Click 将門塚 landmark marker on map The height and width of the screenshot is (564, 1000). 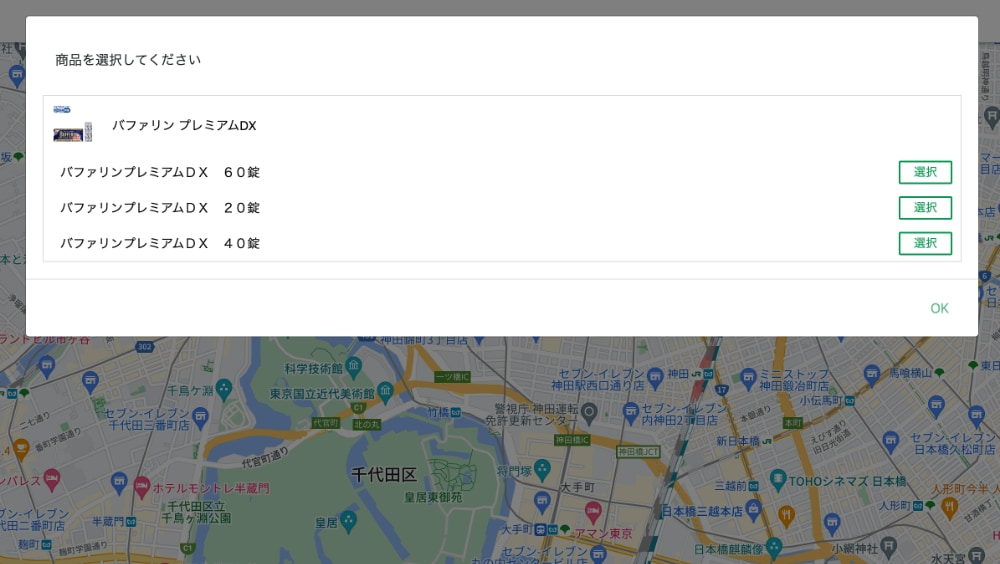tap(542, 470)
